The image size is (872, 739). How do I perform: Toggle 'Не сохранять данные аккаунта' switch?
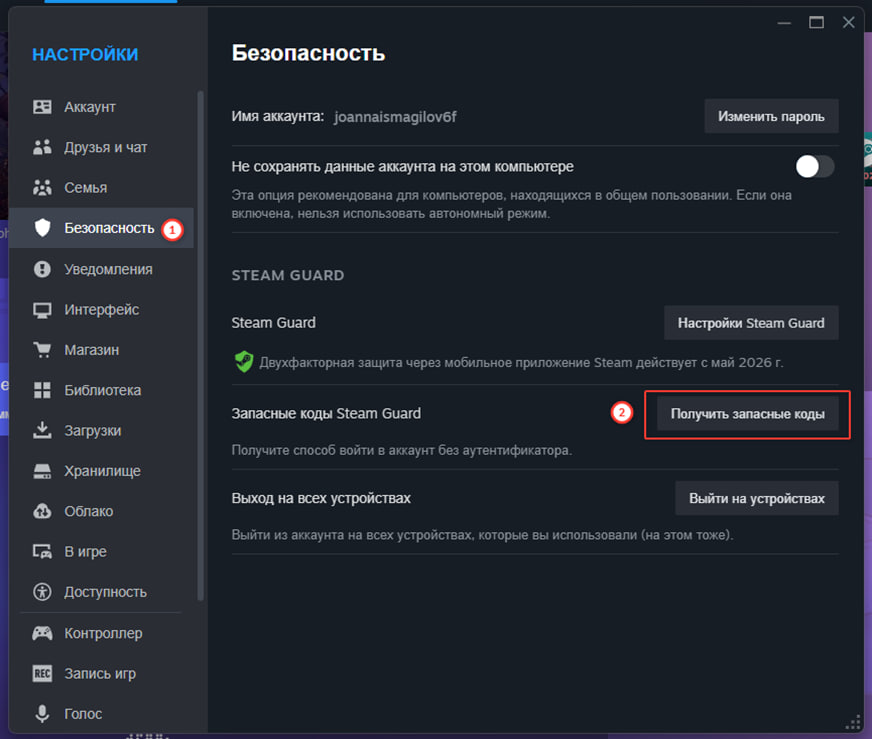coord(815,166)
